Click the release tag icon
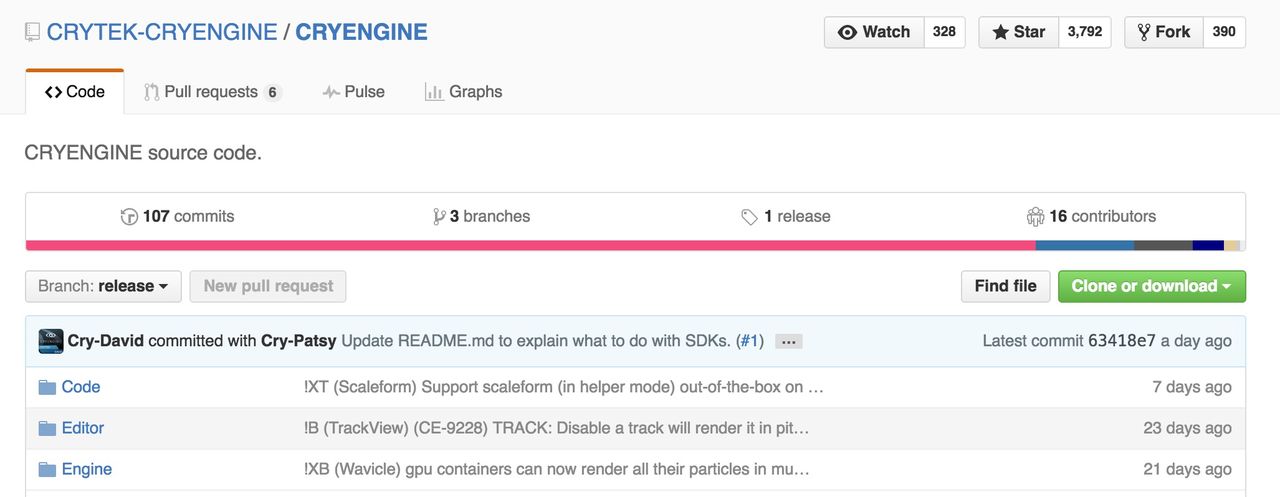 coord(749,217)
